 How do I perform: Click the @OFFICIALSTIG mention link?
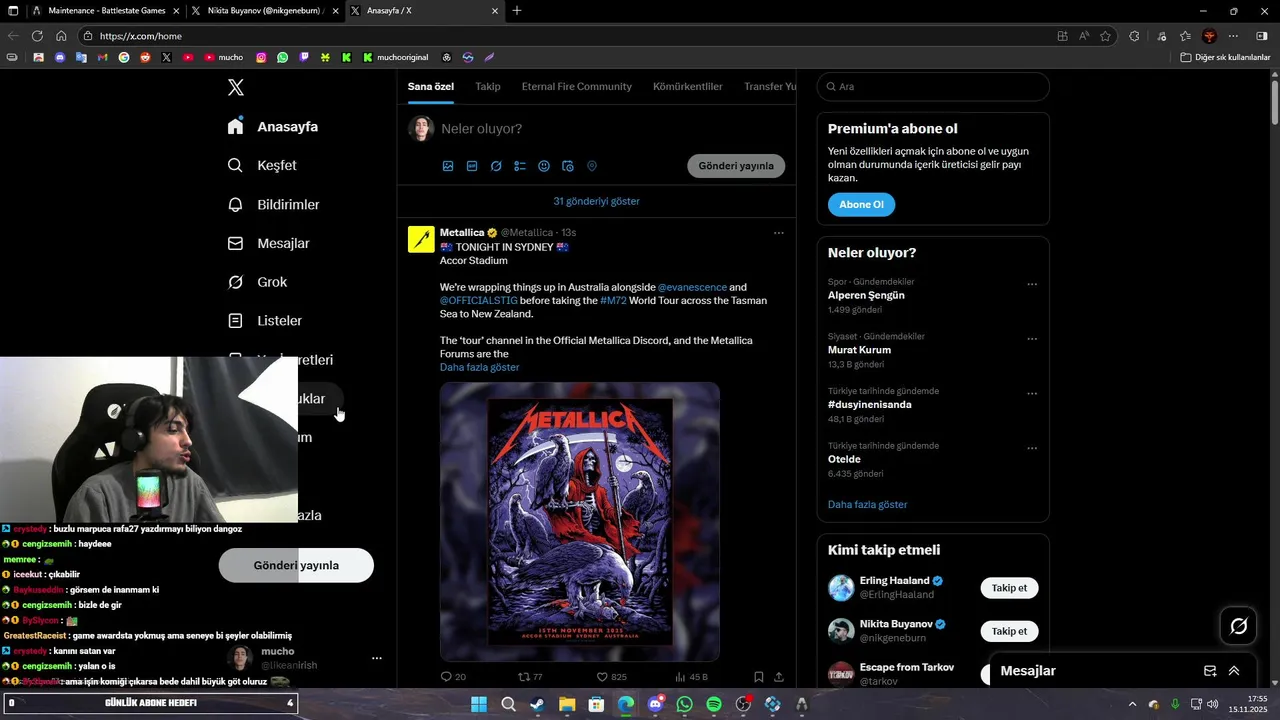click(478, 300)
